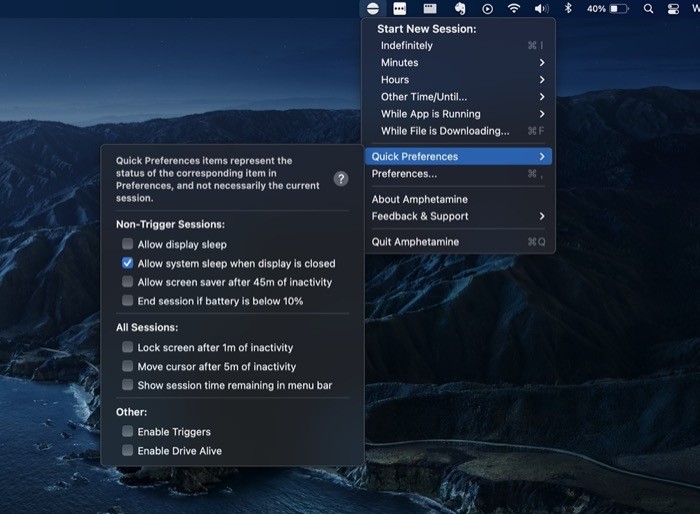
Task: Check End session if battery is below 10%
Action: coord(128,301)
